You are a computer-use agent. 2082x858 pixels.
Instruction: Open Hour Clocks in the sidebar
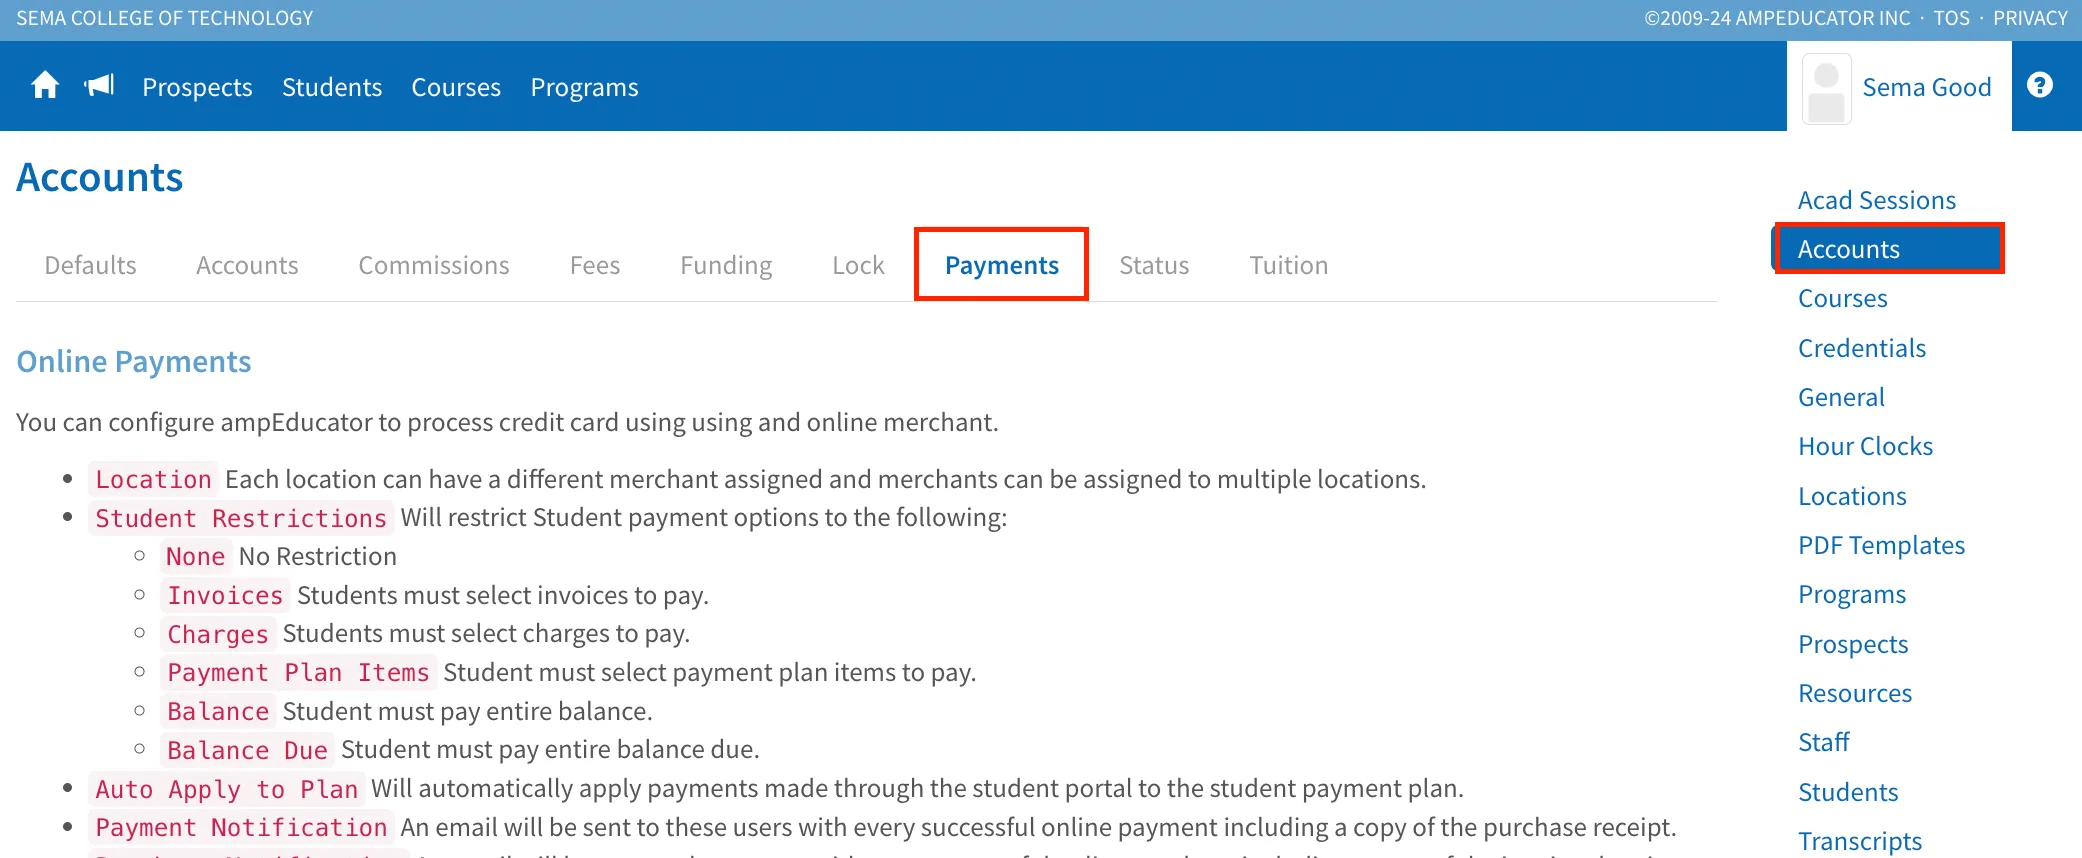[x=1865, y=446]
